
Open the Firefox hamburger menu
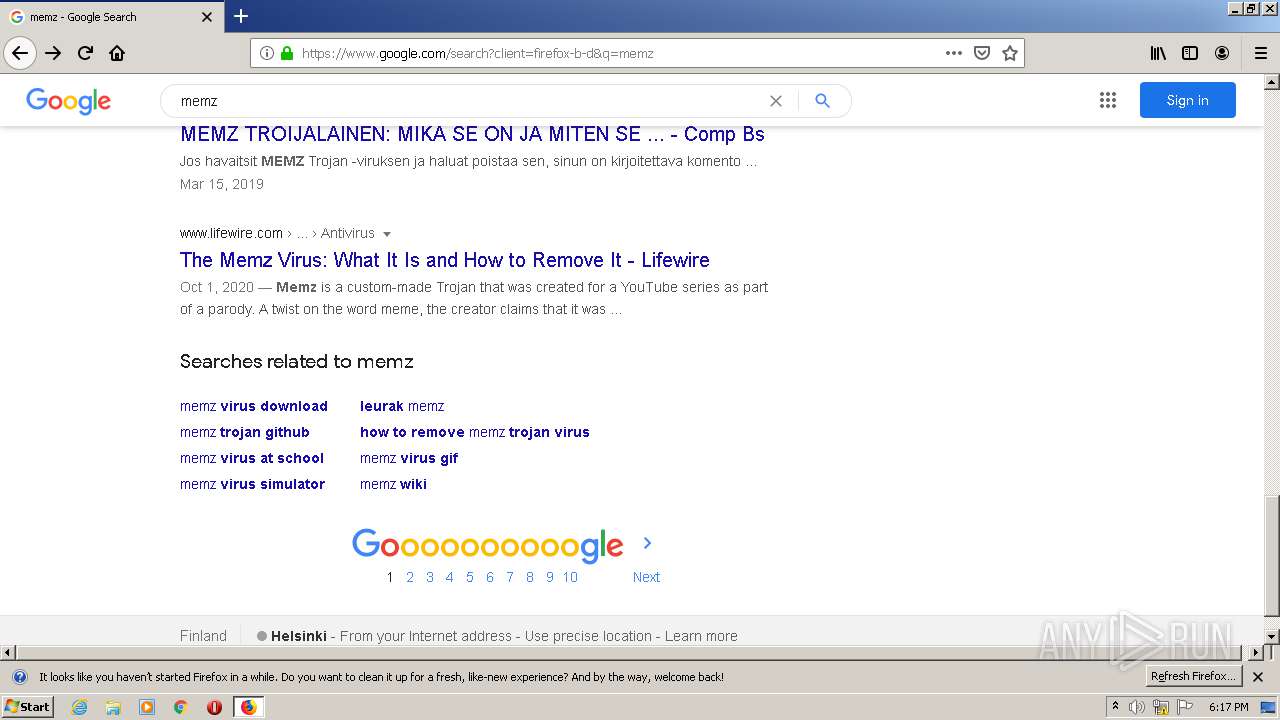point(1261,54)
